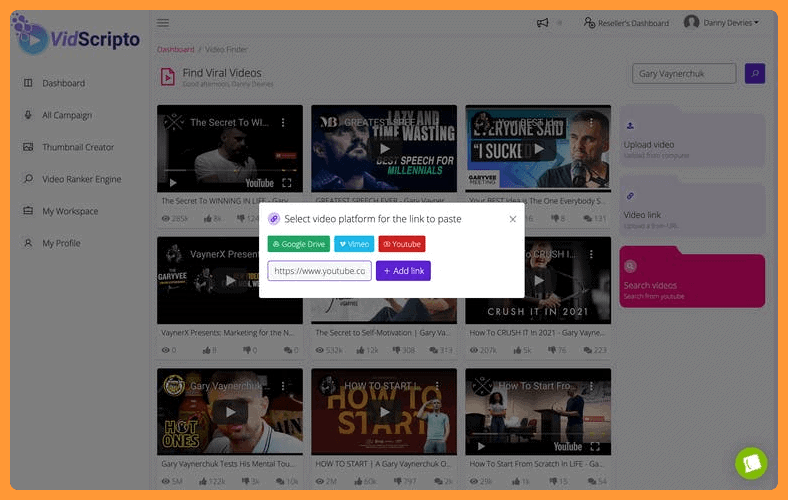Click the YouTube URL input field
This screenshot has width=788, height=500.
tap(320, 271)
